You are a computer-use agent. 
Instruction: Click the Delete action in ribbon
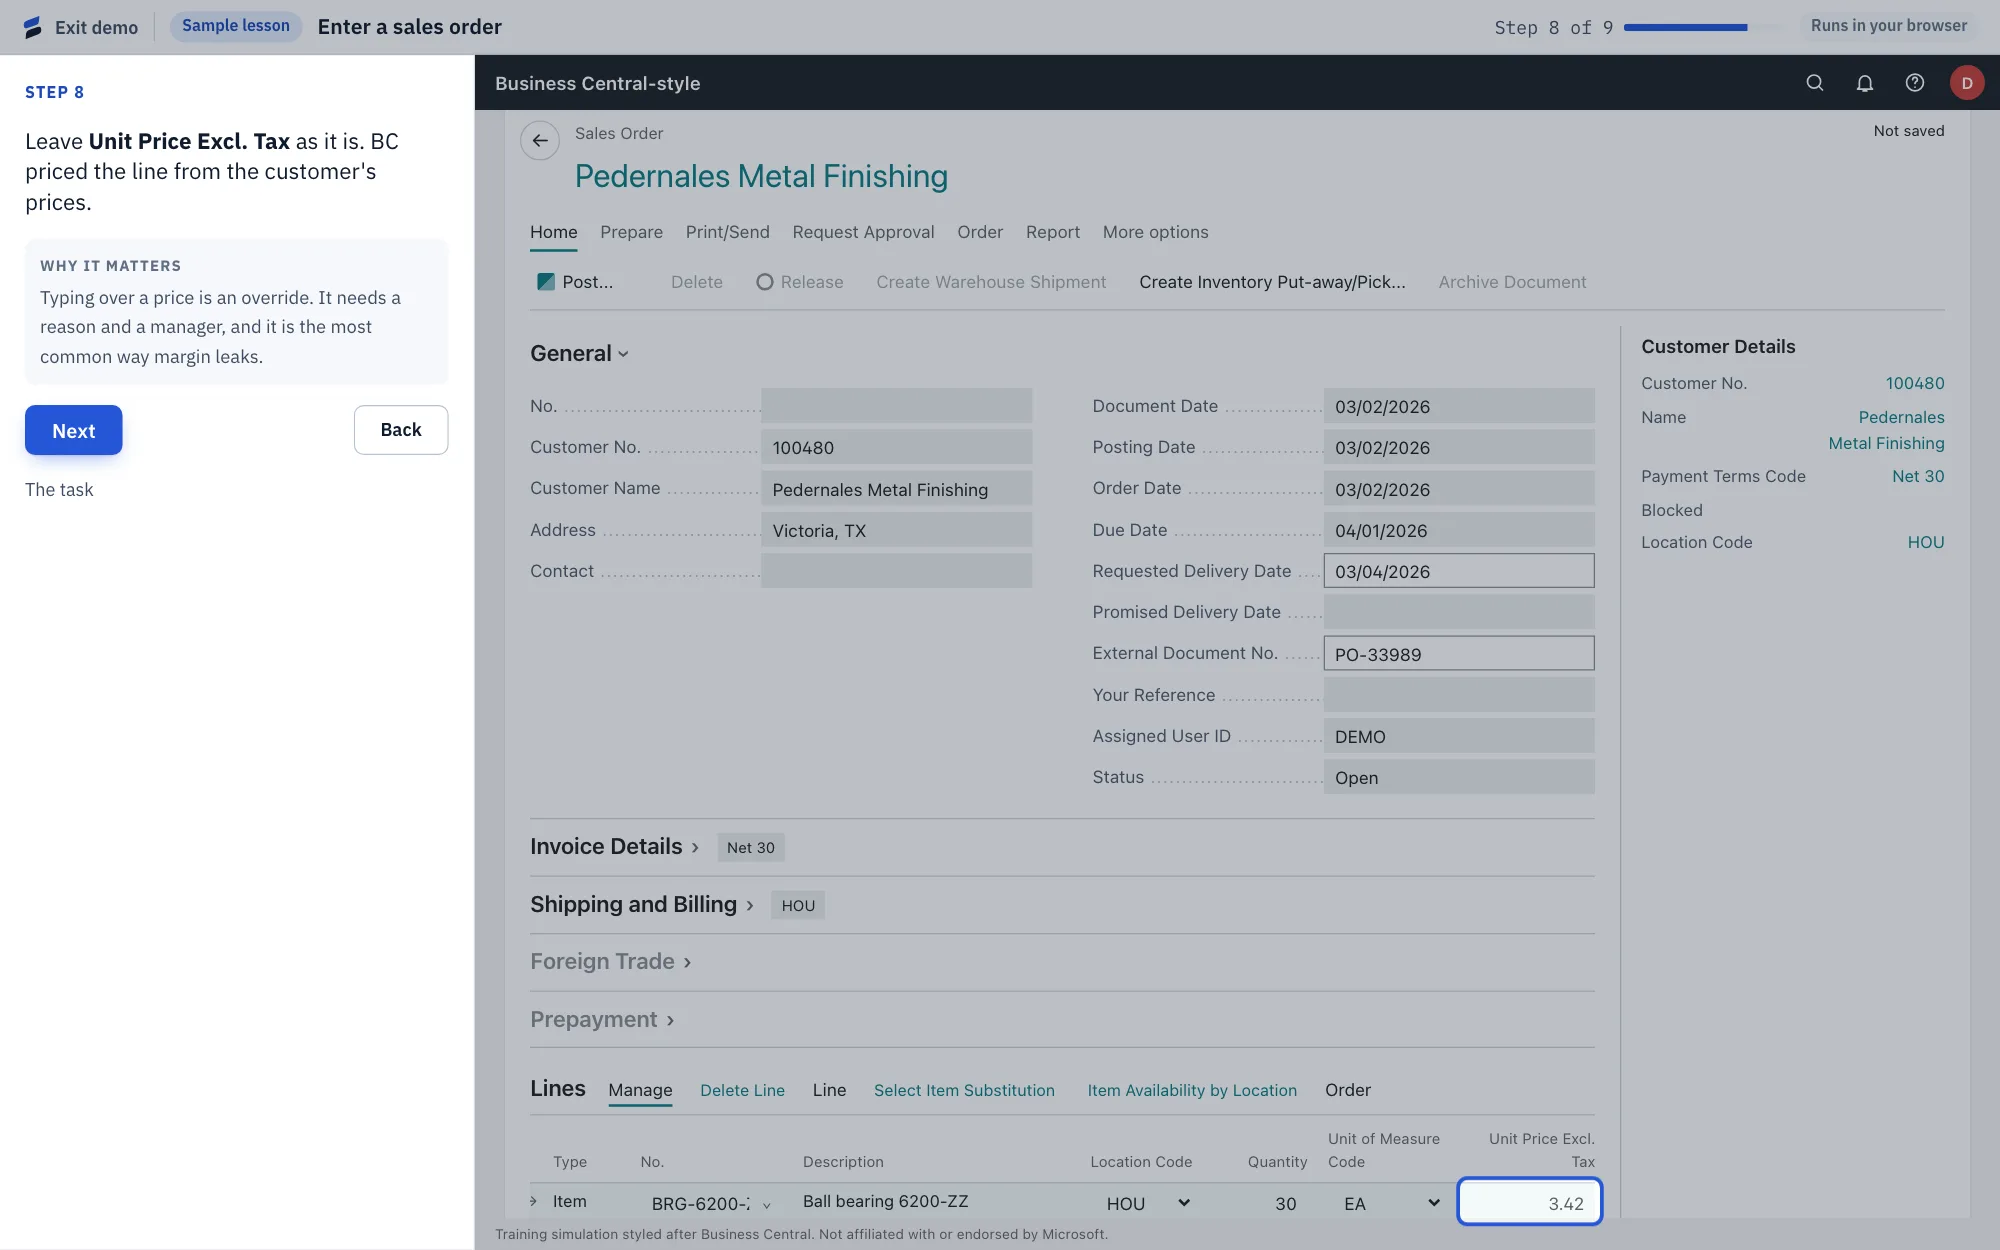697,282
